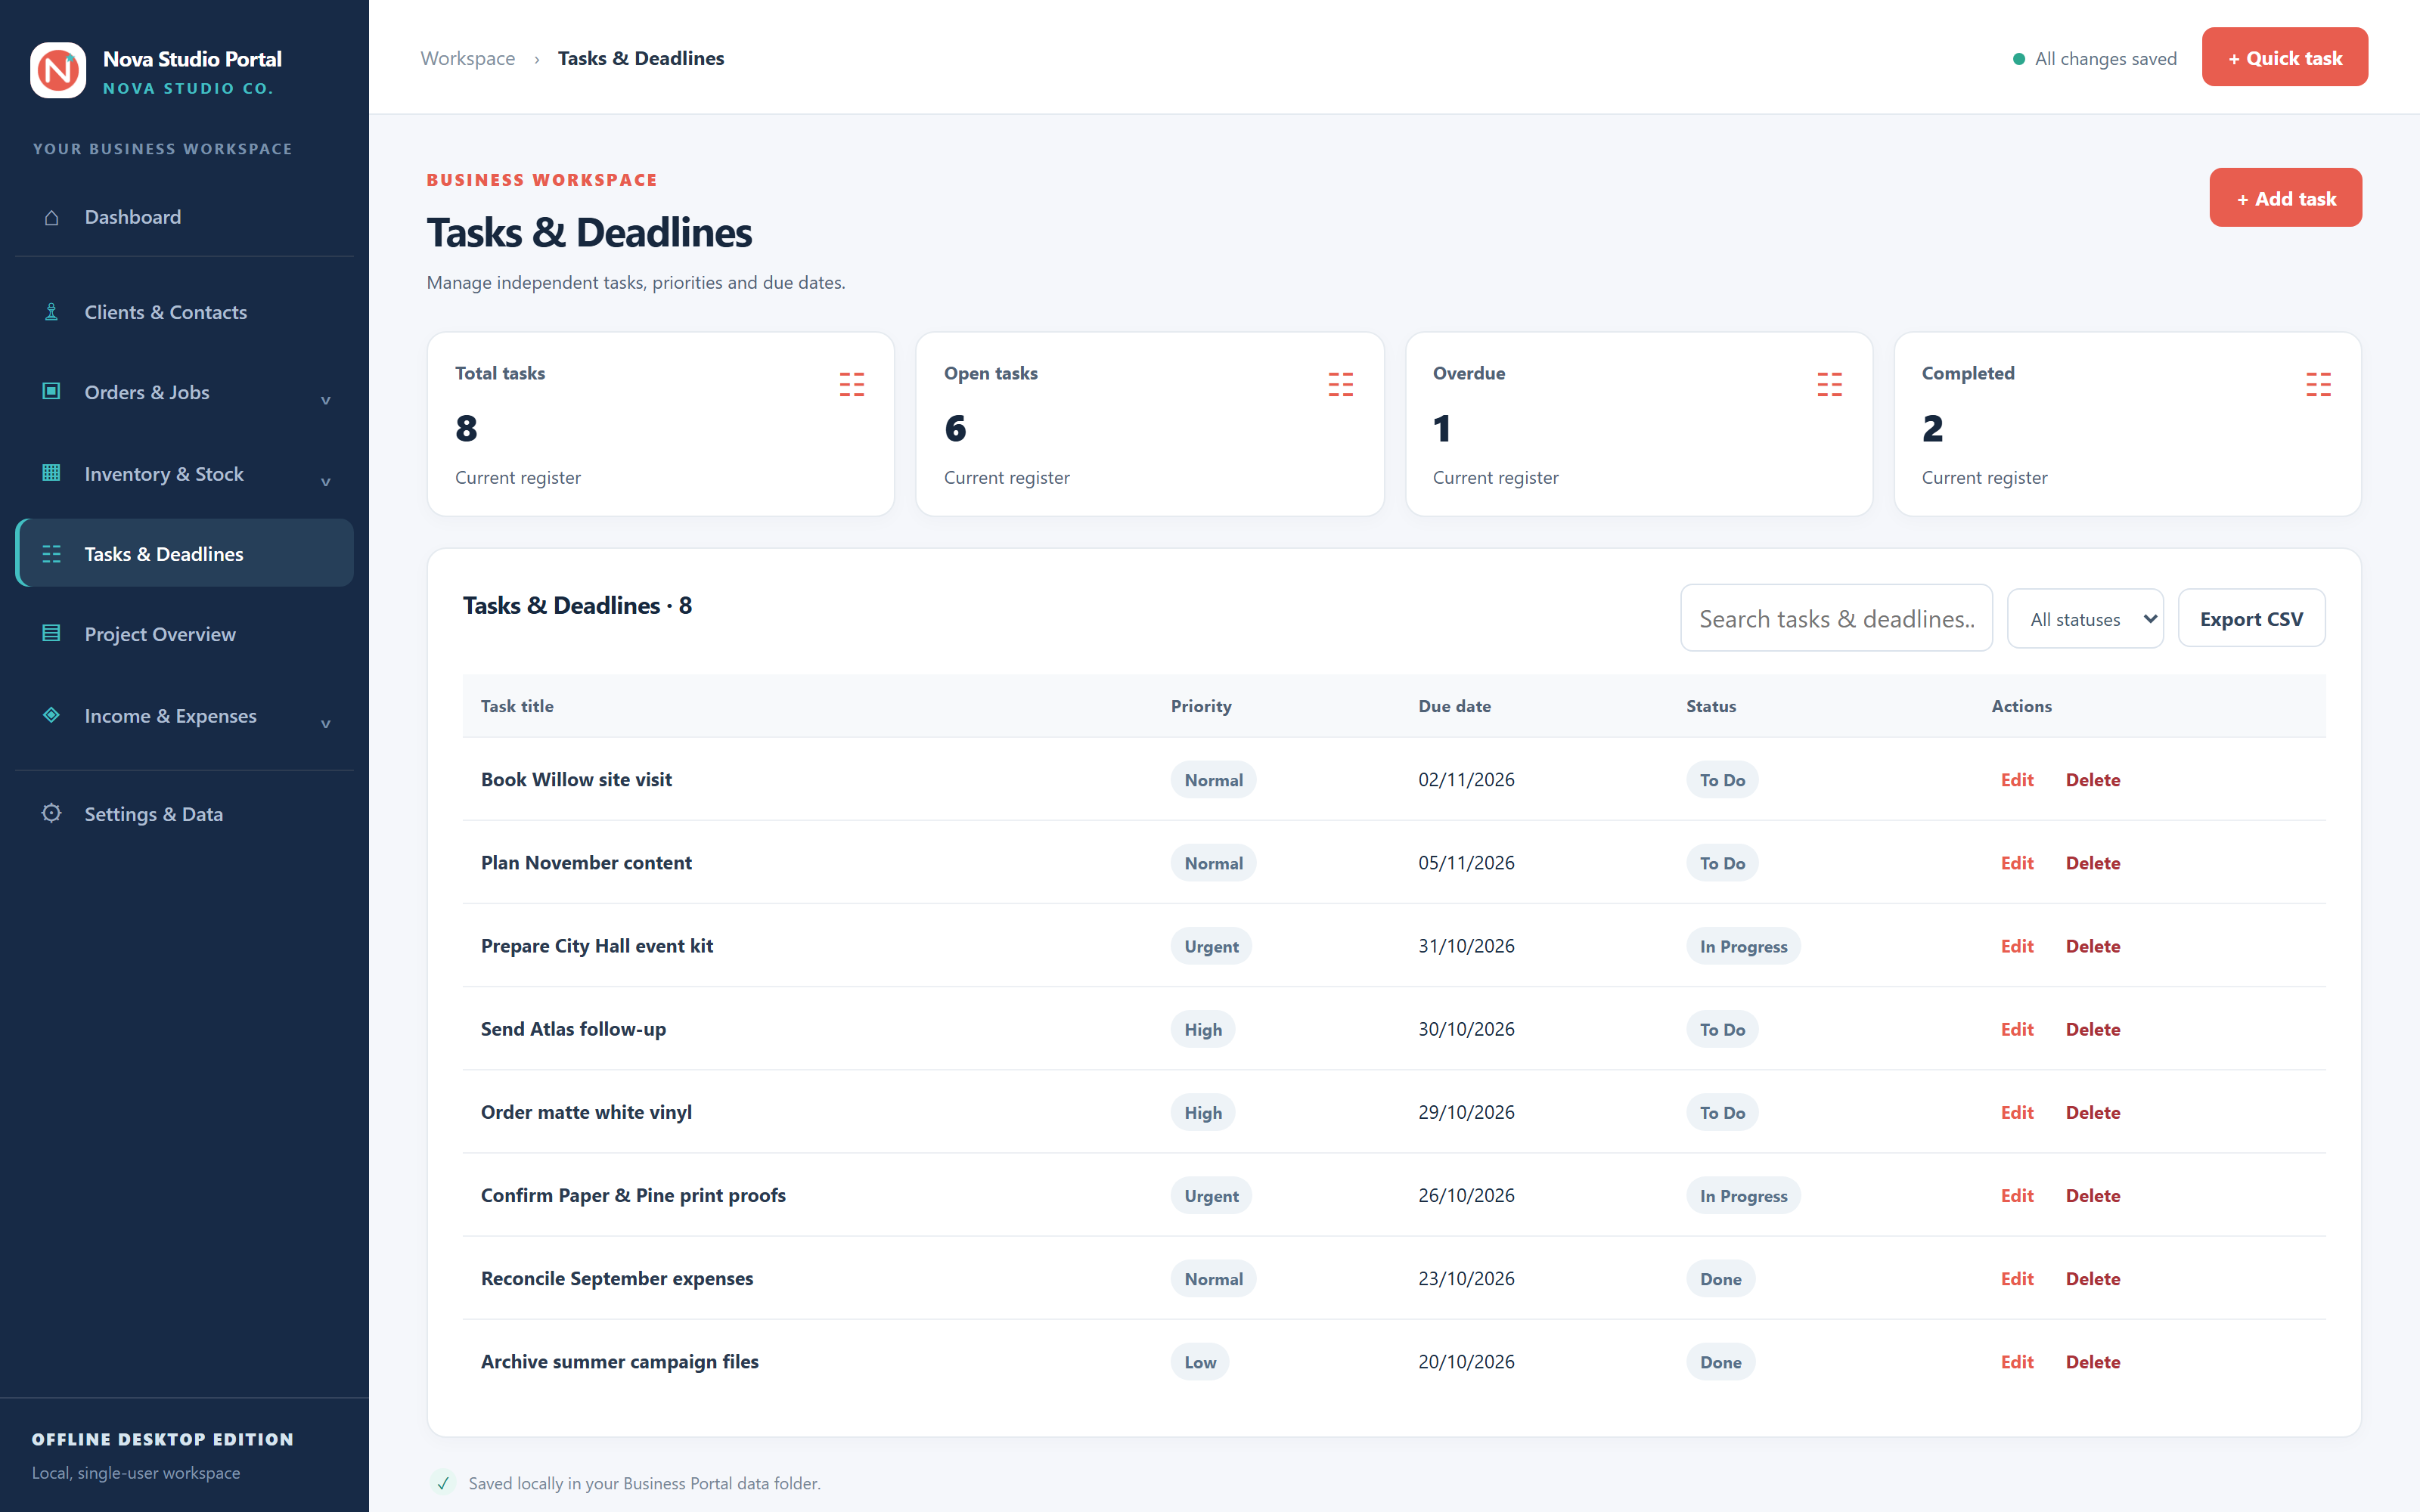Click the Dashboard home icon
Viewport: 2420px width, 1512px height.
pyautogui.click(x=51, y=217)
